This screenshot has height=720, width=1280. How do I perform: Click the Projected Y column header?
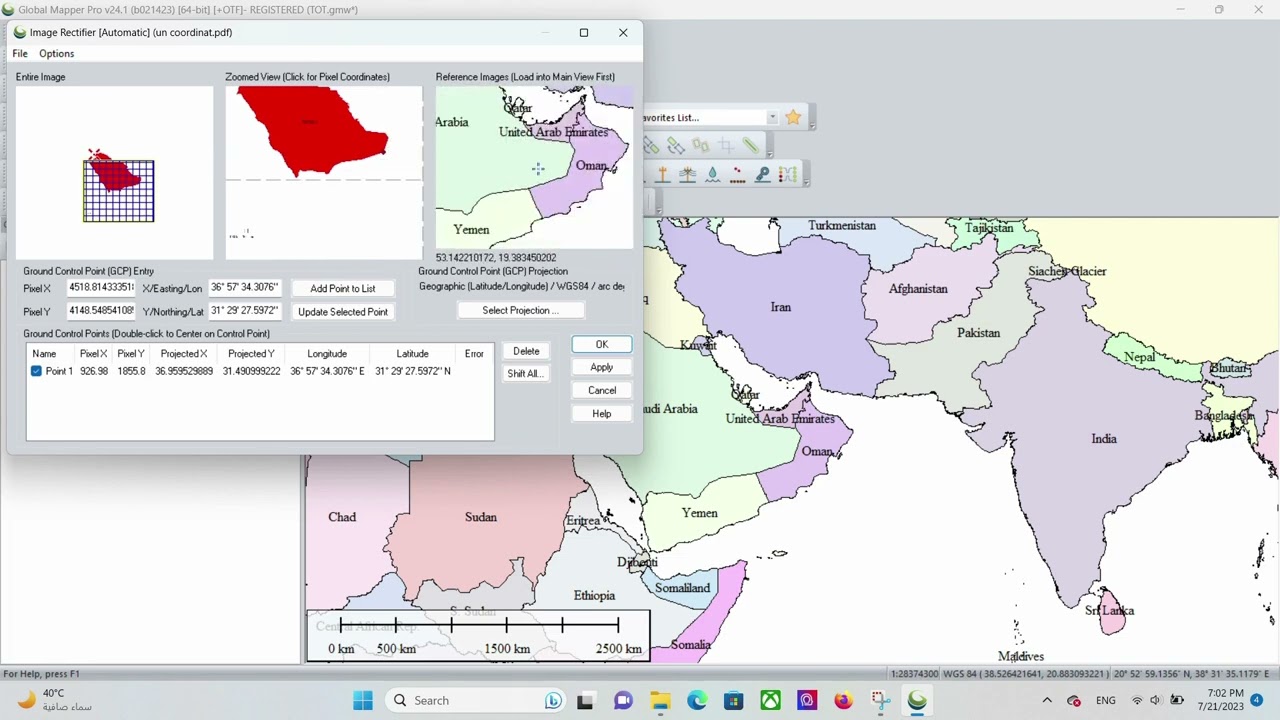(x=251, y=354)
